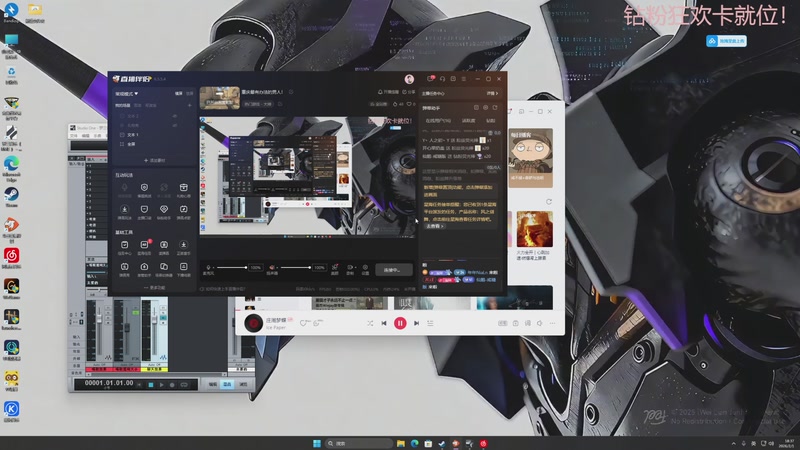Click the profile avatar in live companion title bar
Viewport: 800px width, 450px height.
coord(409,79)
